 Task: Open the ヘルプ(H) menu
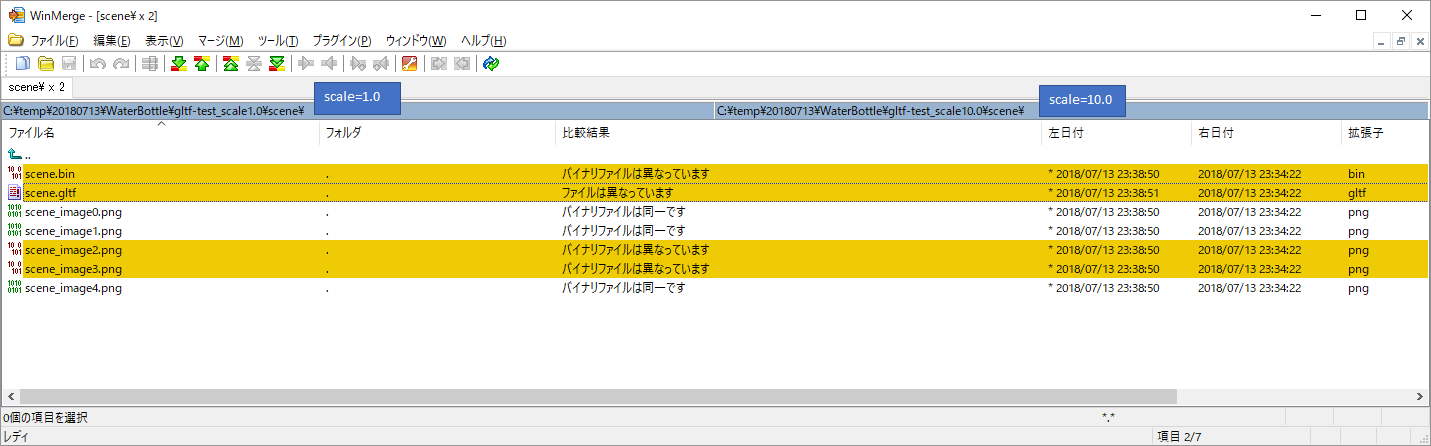click(x=483, y=41)
